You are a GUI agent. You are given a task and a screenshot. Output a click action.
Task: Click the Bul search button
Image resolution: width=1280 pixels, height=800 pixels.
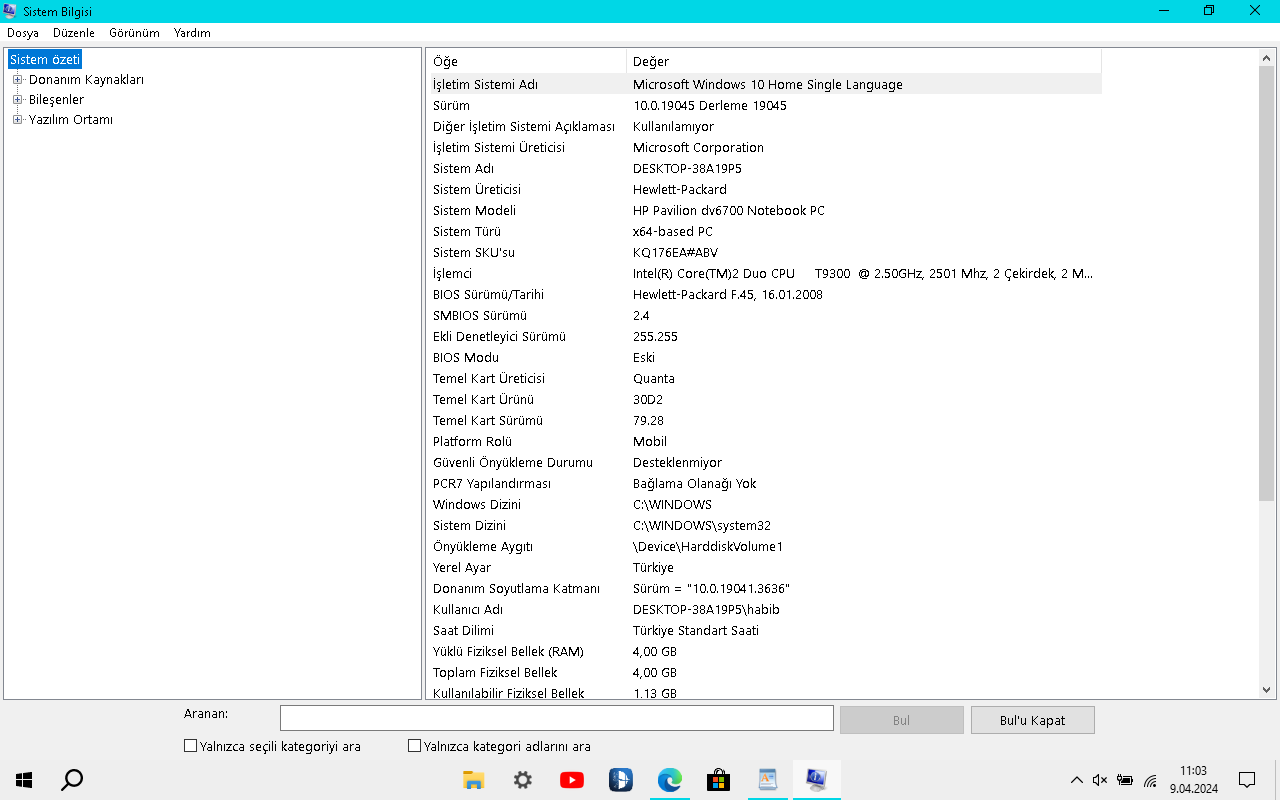pyautogui.click(x=901, y=720)
